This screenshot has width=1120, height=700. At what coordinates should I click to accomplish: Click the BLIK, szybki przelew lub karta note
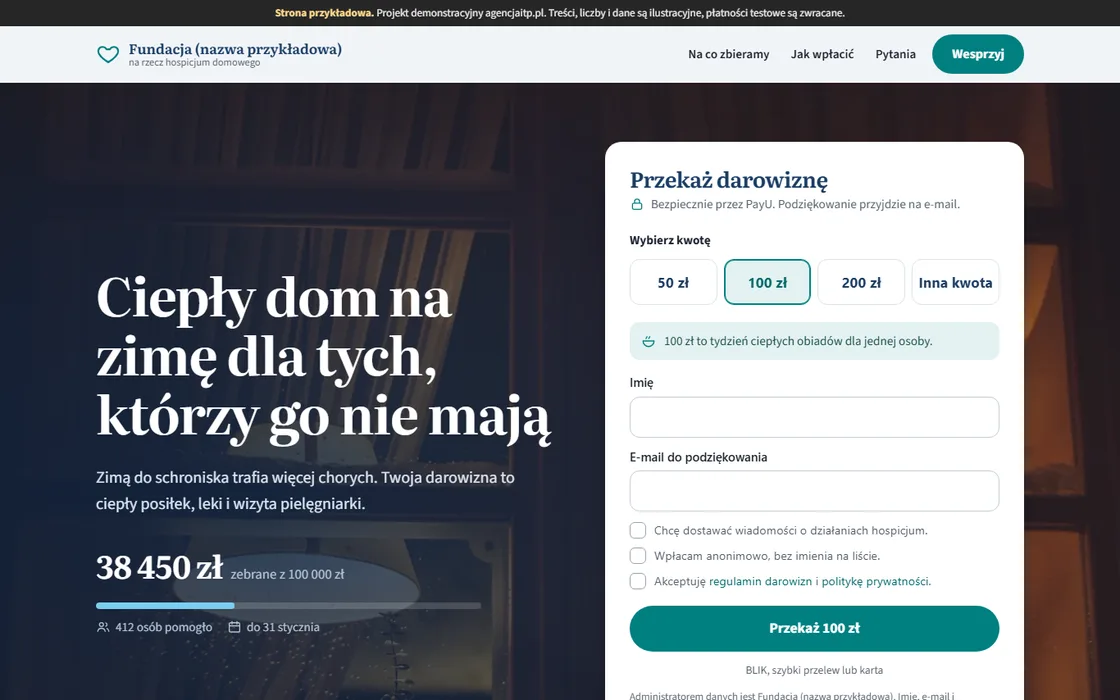pos(814,670)
